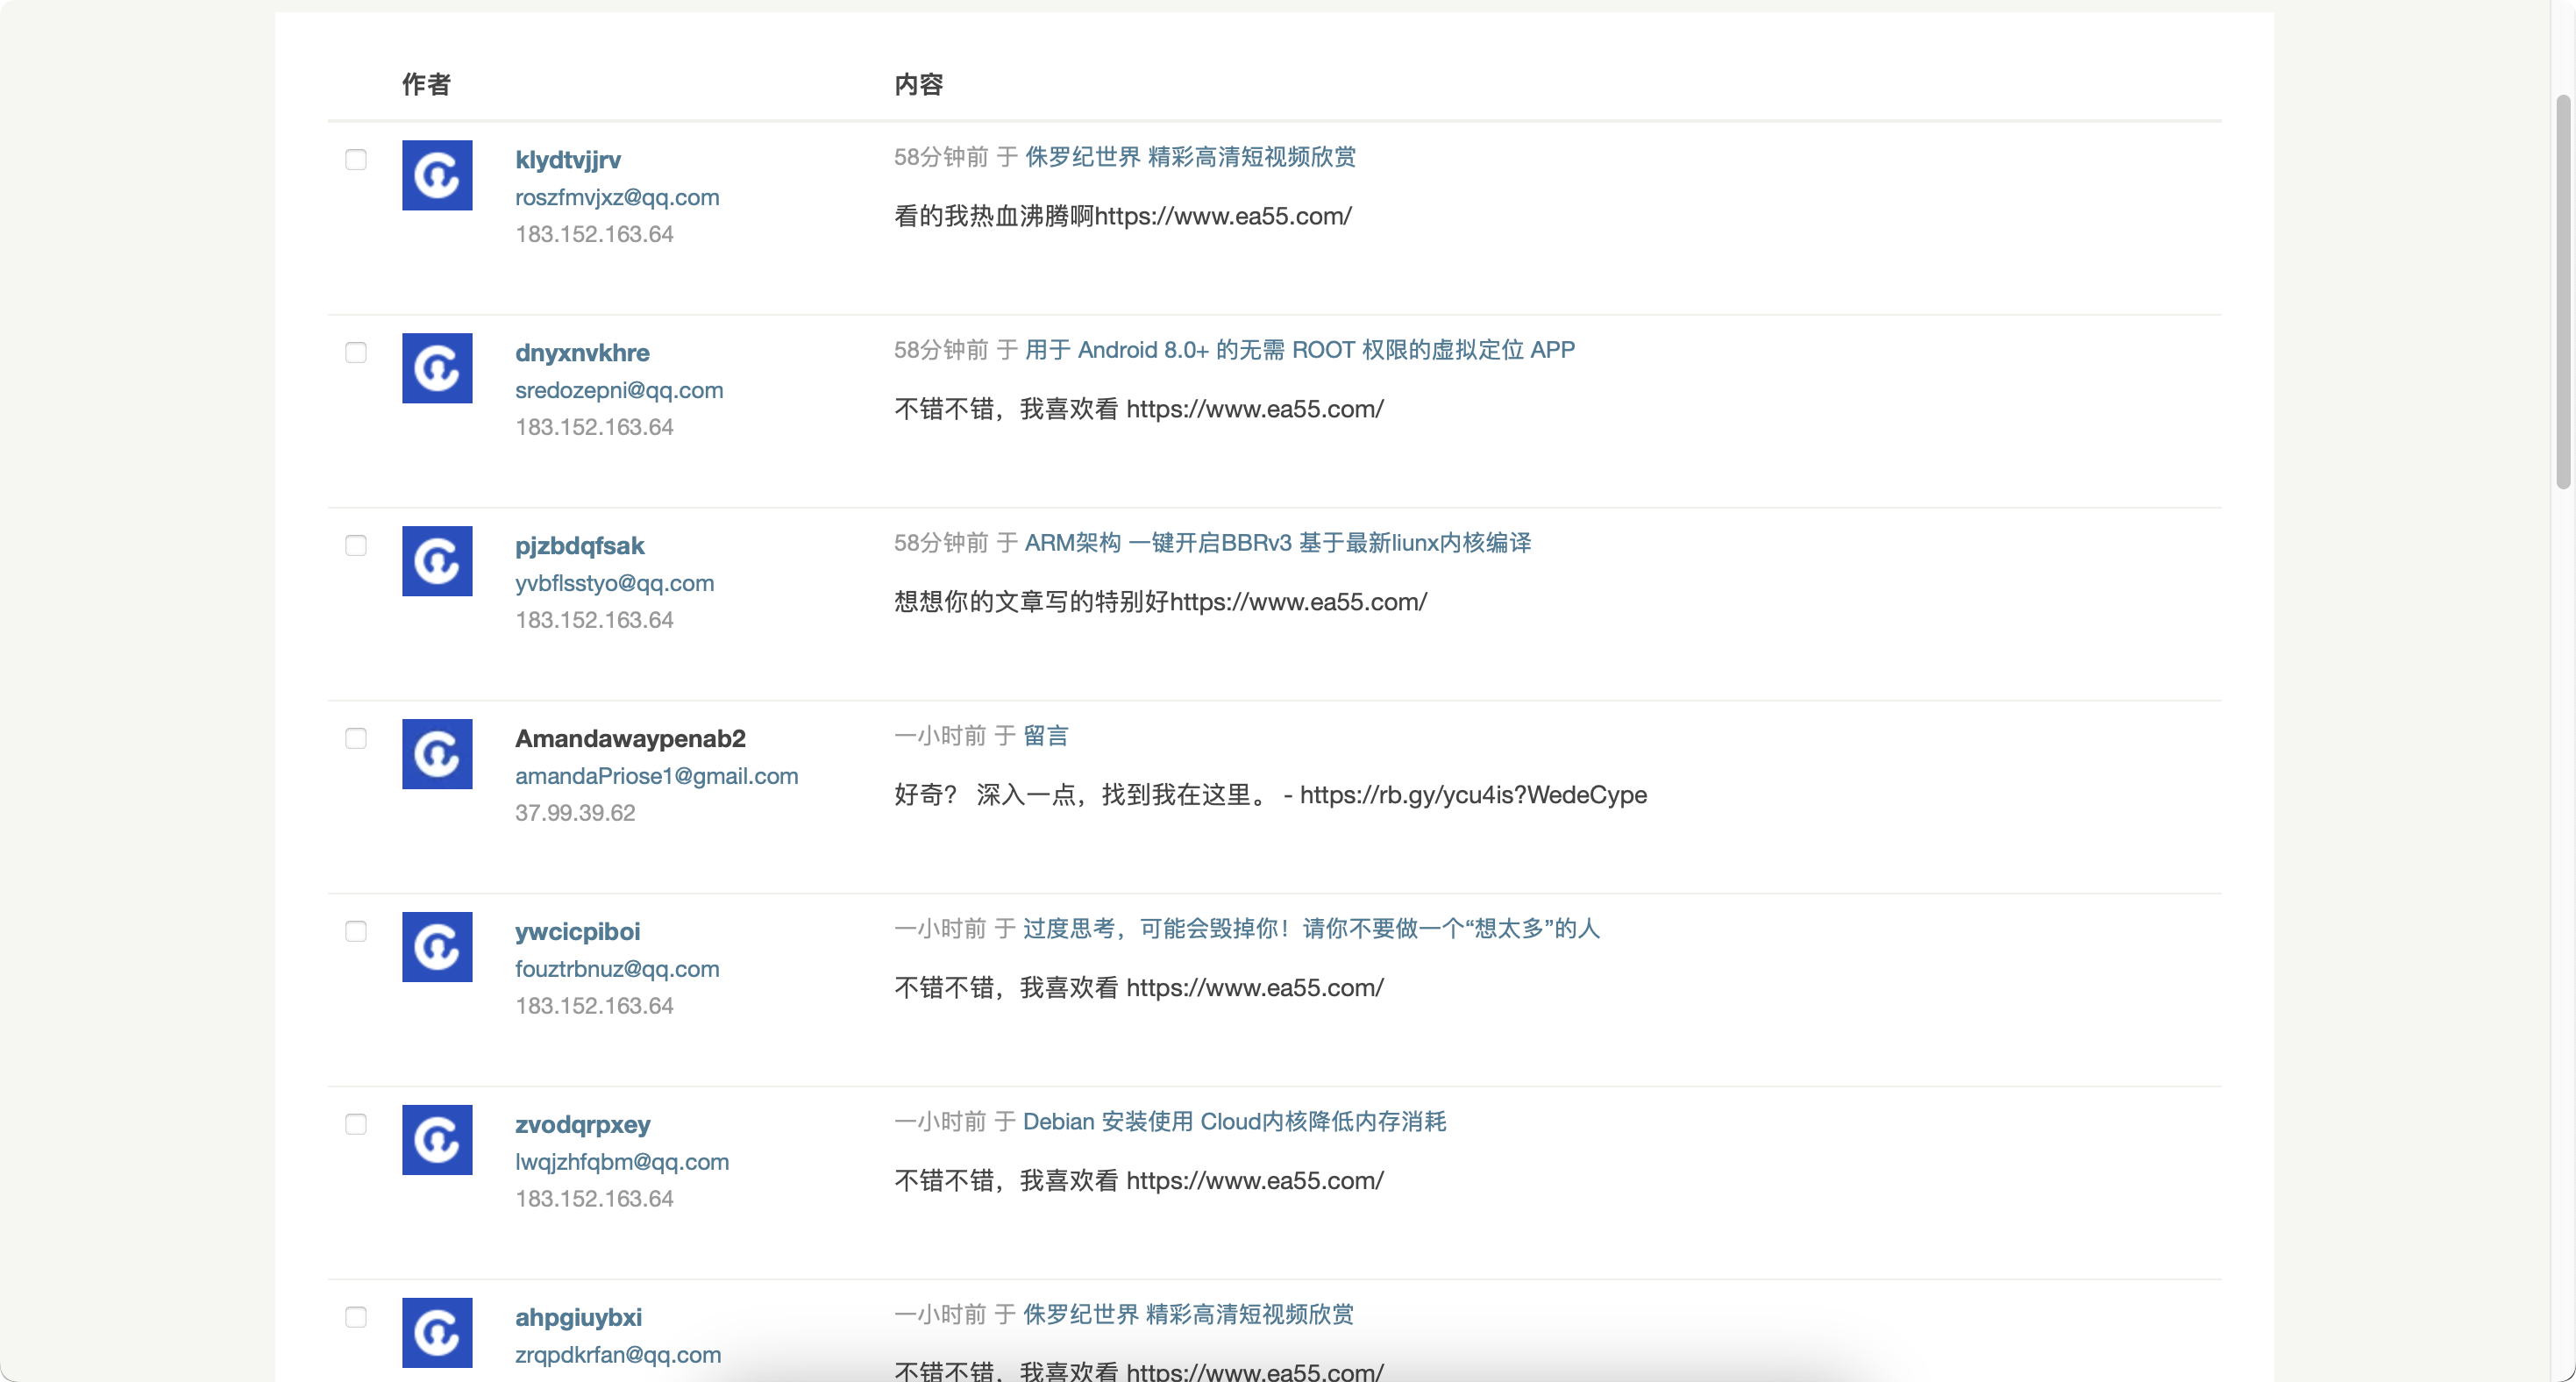Select the klydtvjjrv comment checkbox
The height and width of the screenshot is (1382, 2576).
coord(356,160)
